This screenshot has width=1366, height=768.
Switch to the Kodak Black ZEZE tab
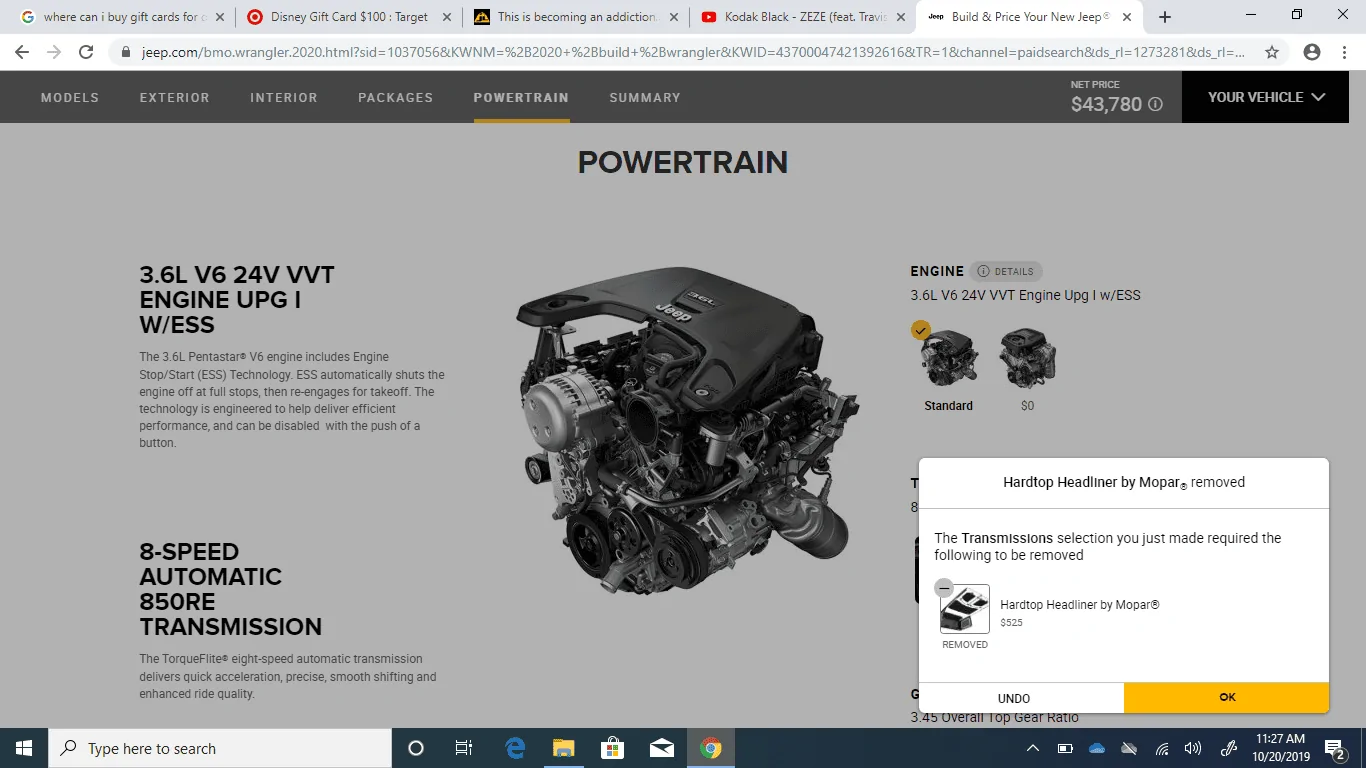(x=802, y=17)
